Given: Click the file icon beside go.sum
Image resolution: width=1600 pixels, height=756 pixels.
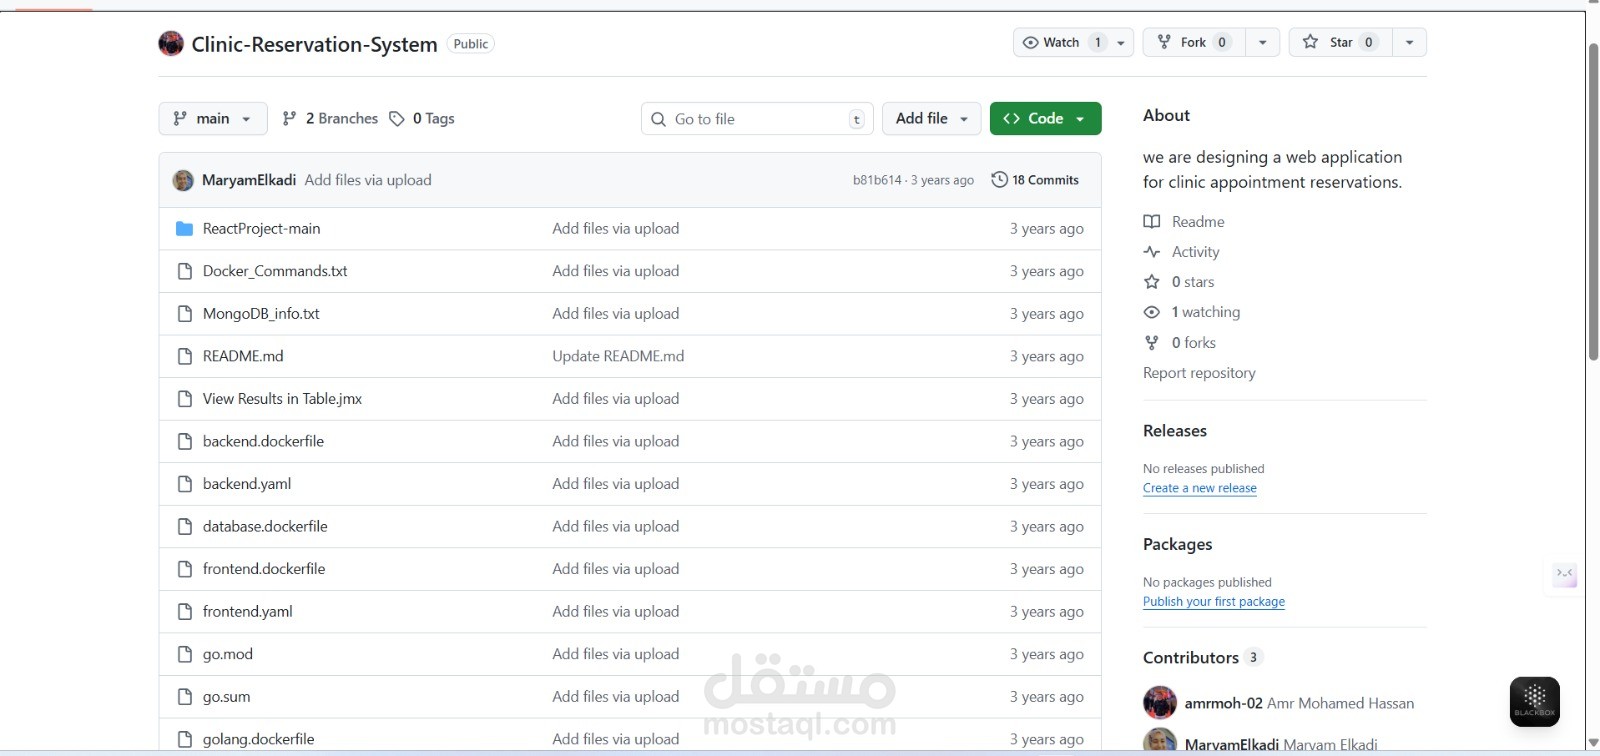Looking at the screenshot, I should pos(184,697).
